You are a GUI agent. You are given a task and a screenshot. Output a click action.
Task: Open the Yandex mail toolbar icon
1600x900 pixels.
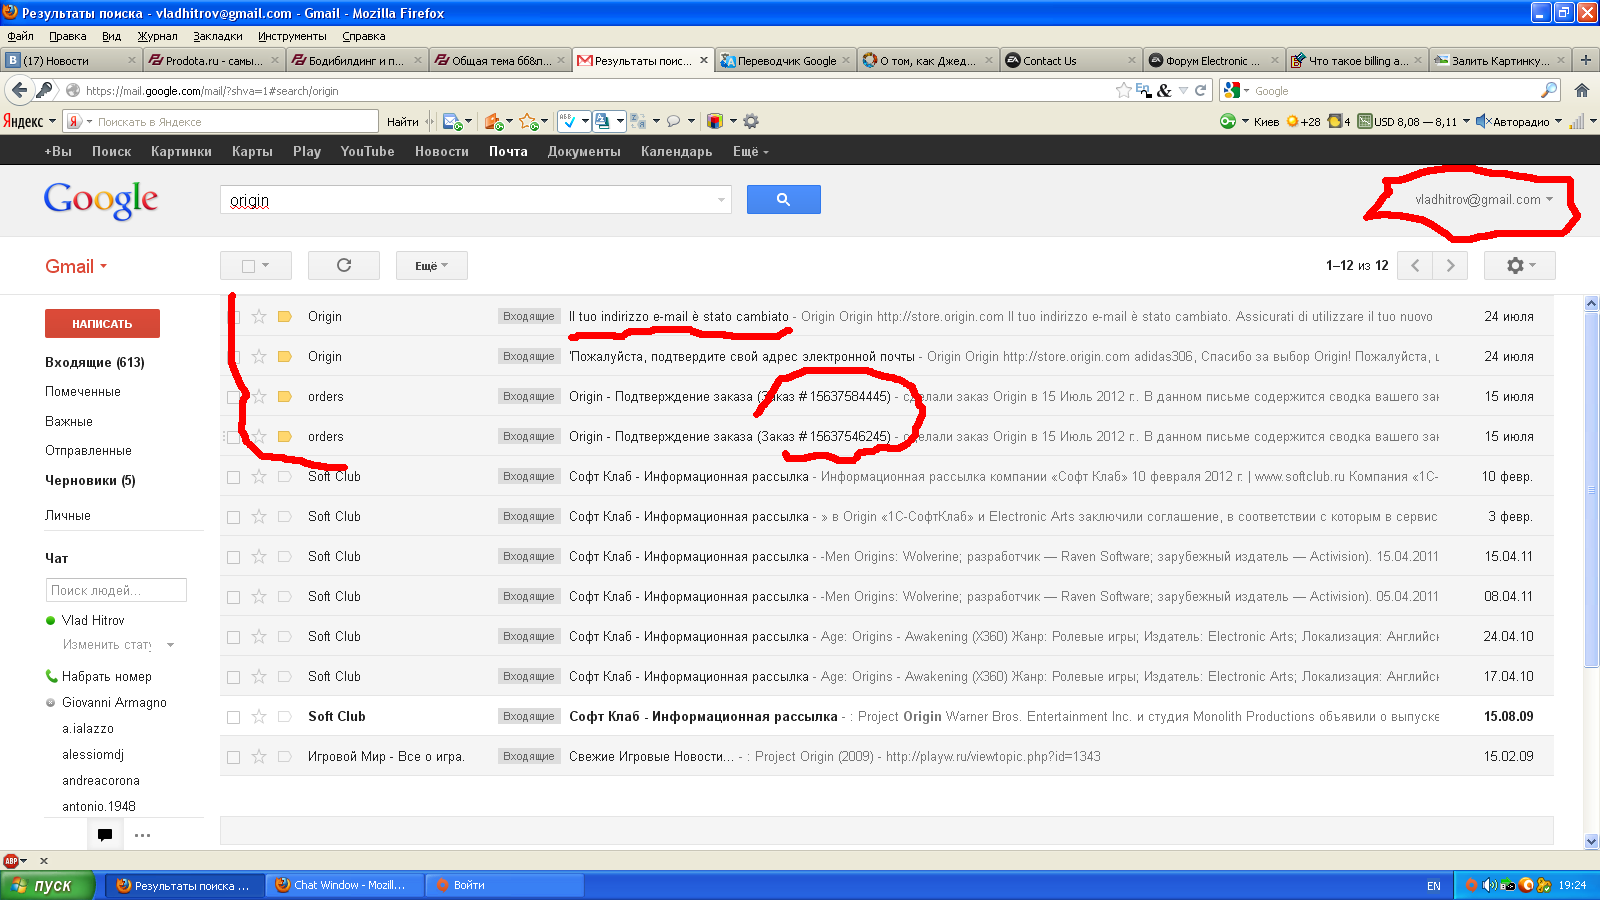coord(452,122)
